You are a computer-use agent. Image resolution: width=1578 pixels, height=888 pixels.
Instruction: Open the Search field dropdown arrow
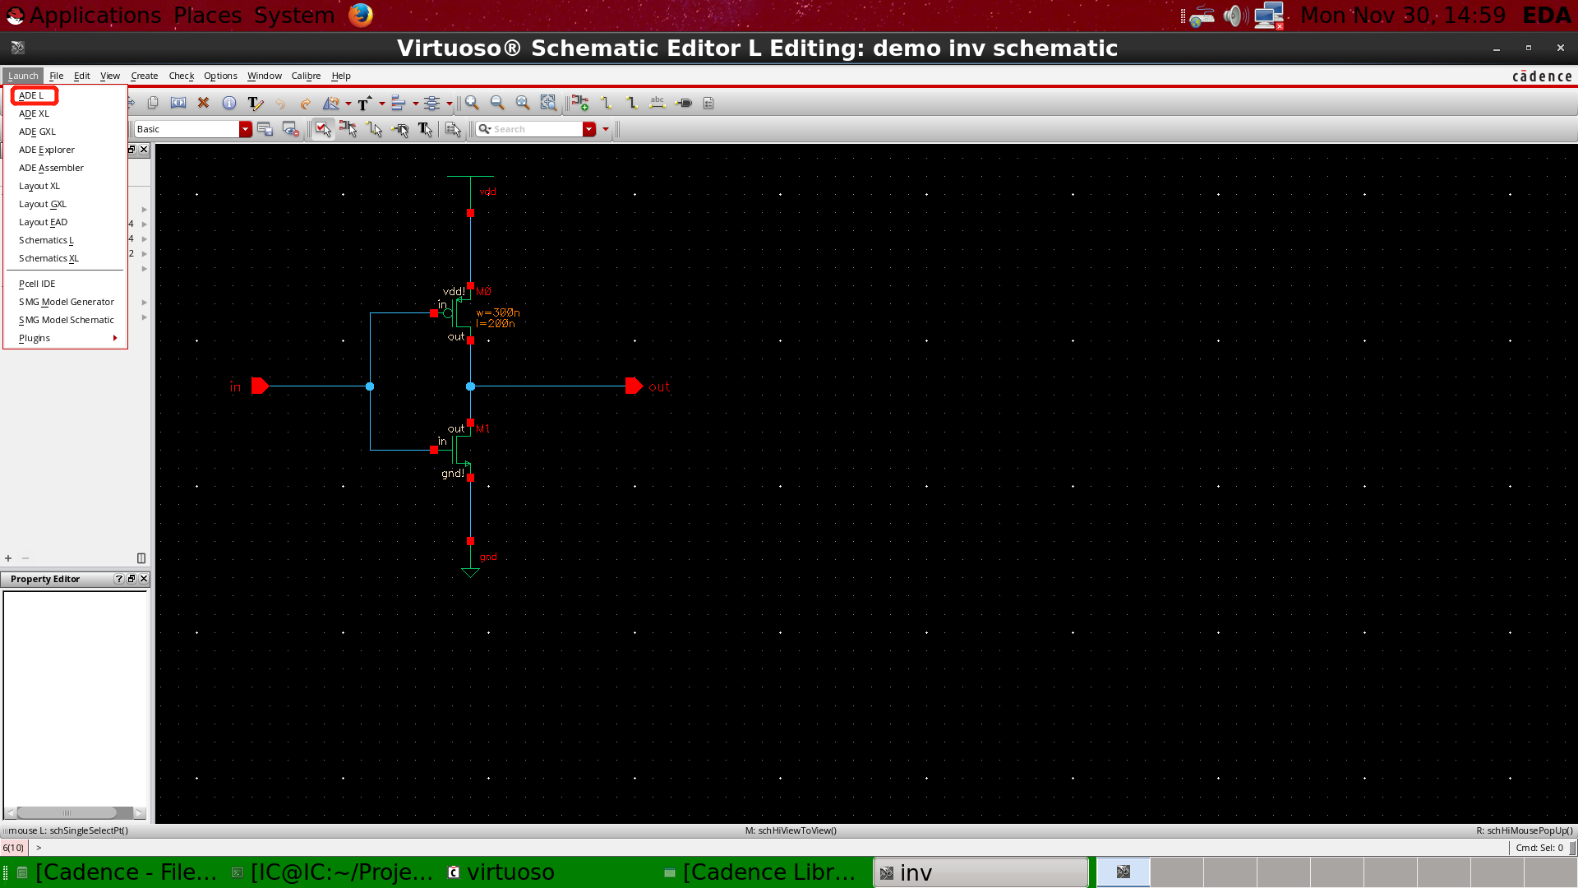[589, 129]
